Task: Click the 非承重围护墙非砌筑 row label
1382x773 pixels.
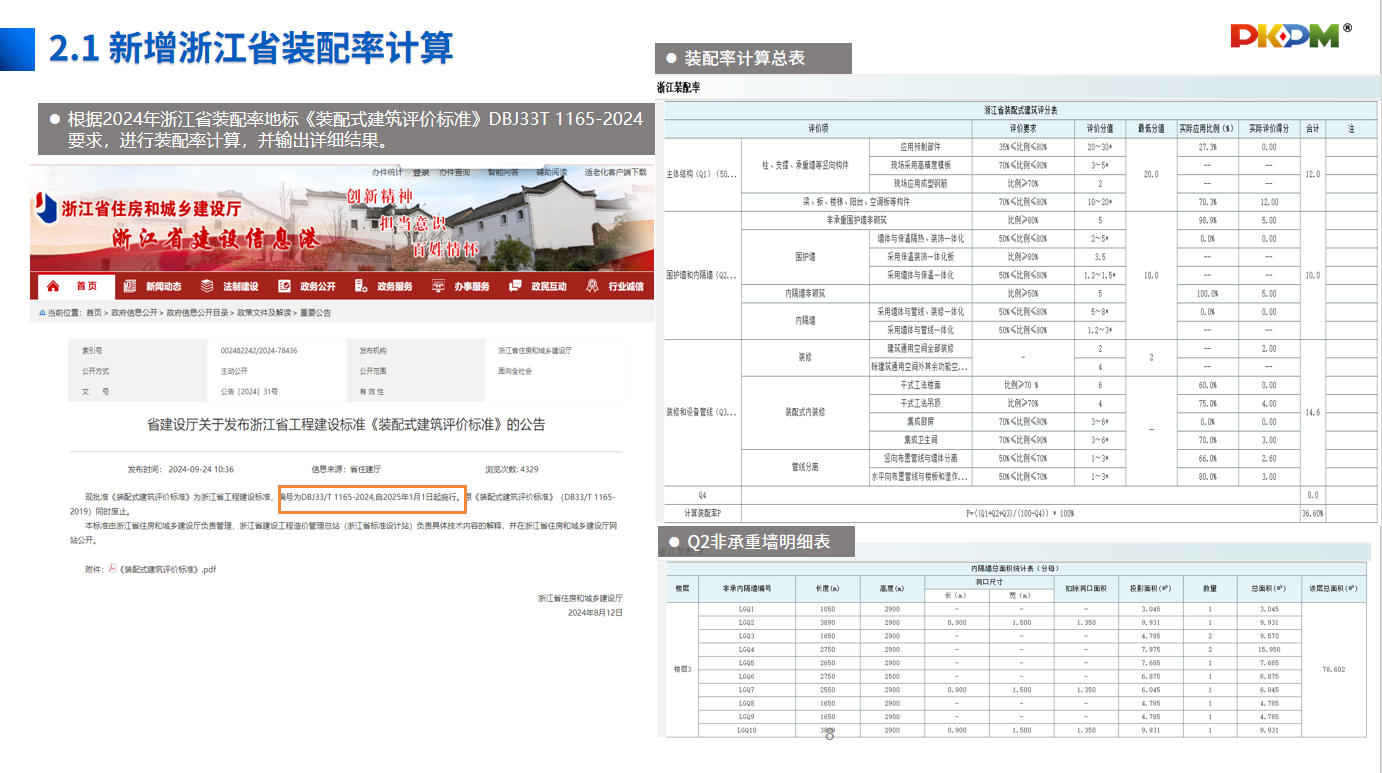Action: tap(856, 220)
